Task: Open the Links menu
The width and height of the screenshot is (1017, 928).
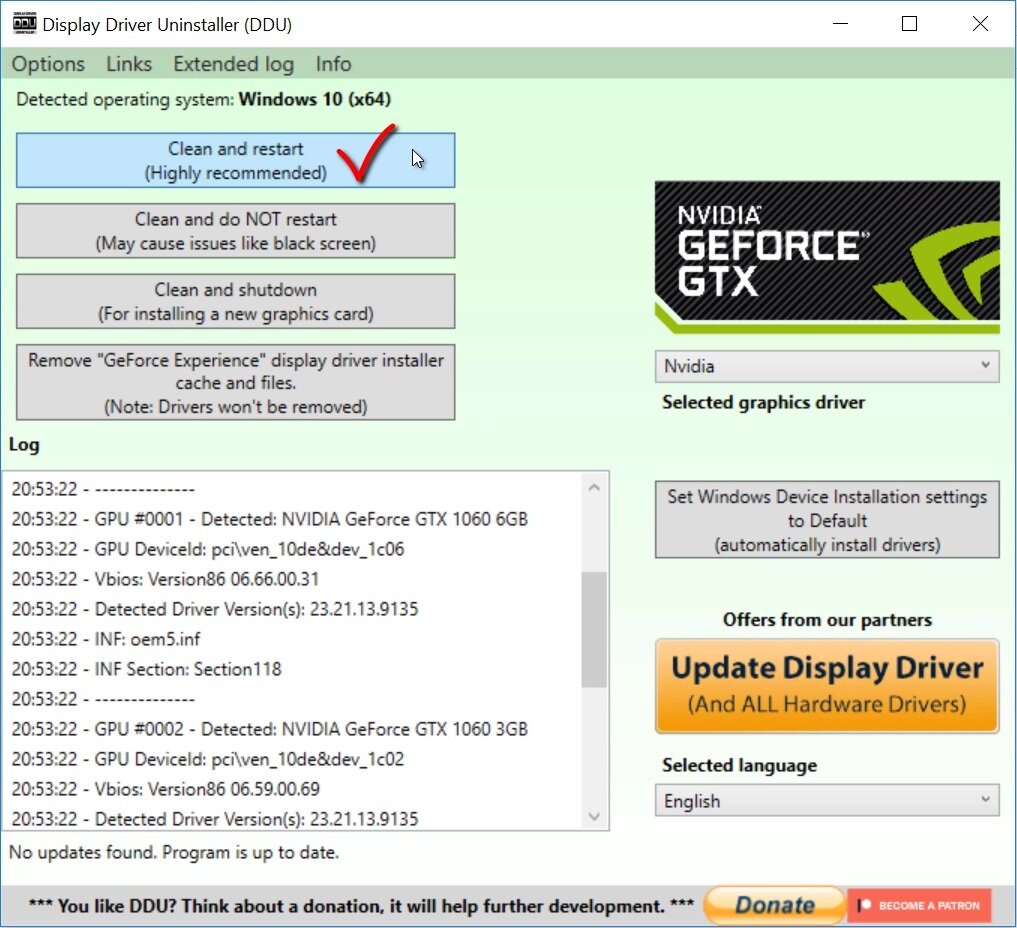Action: click(x=129, y=64)
